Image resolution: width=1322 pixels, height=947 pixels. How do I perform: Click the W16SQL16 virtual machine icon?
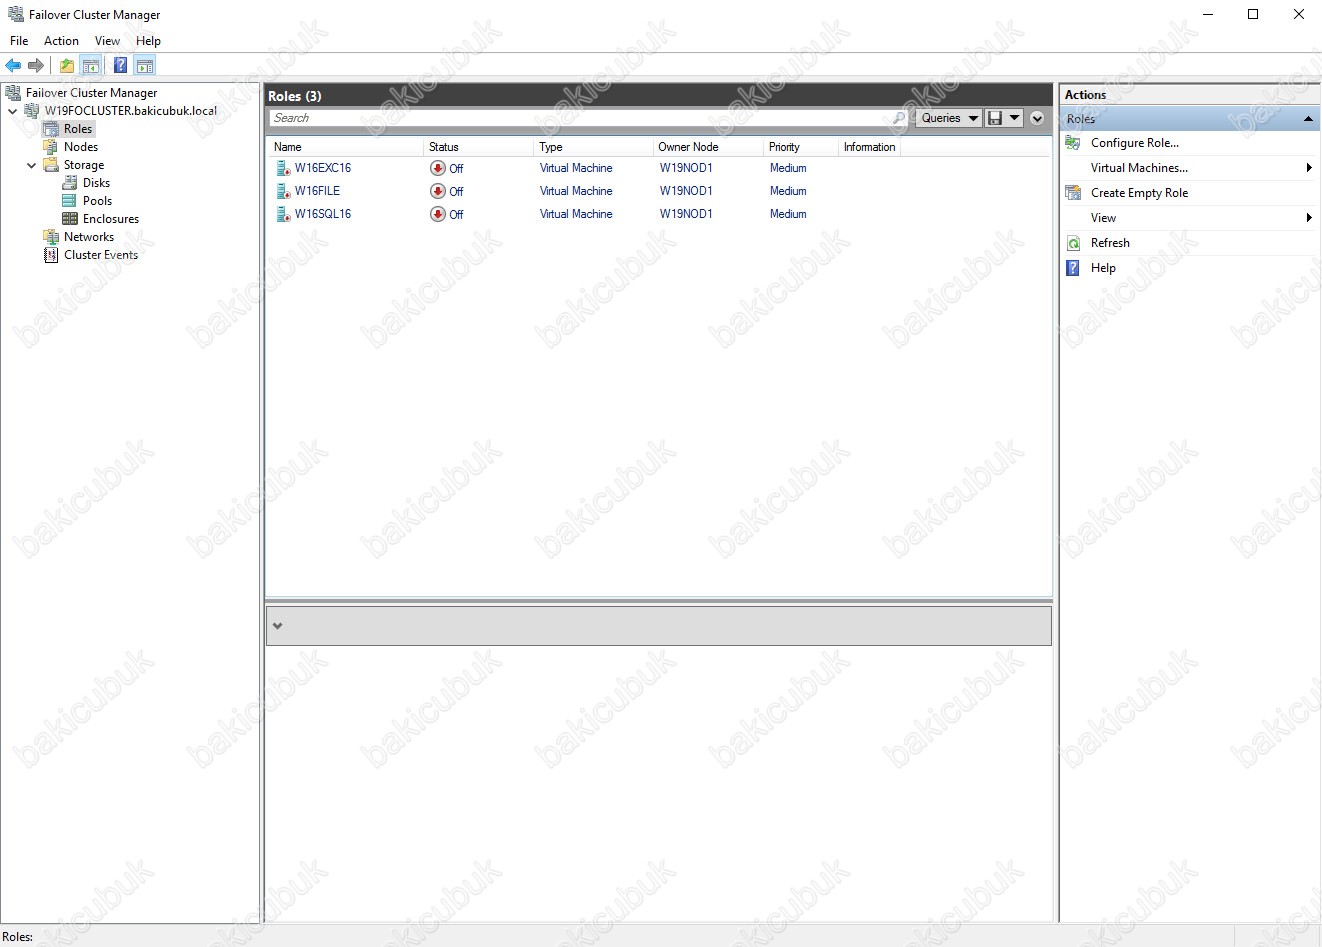(x=283, y=214)
